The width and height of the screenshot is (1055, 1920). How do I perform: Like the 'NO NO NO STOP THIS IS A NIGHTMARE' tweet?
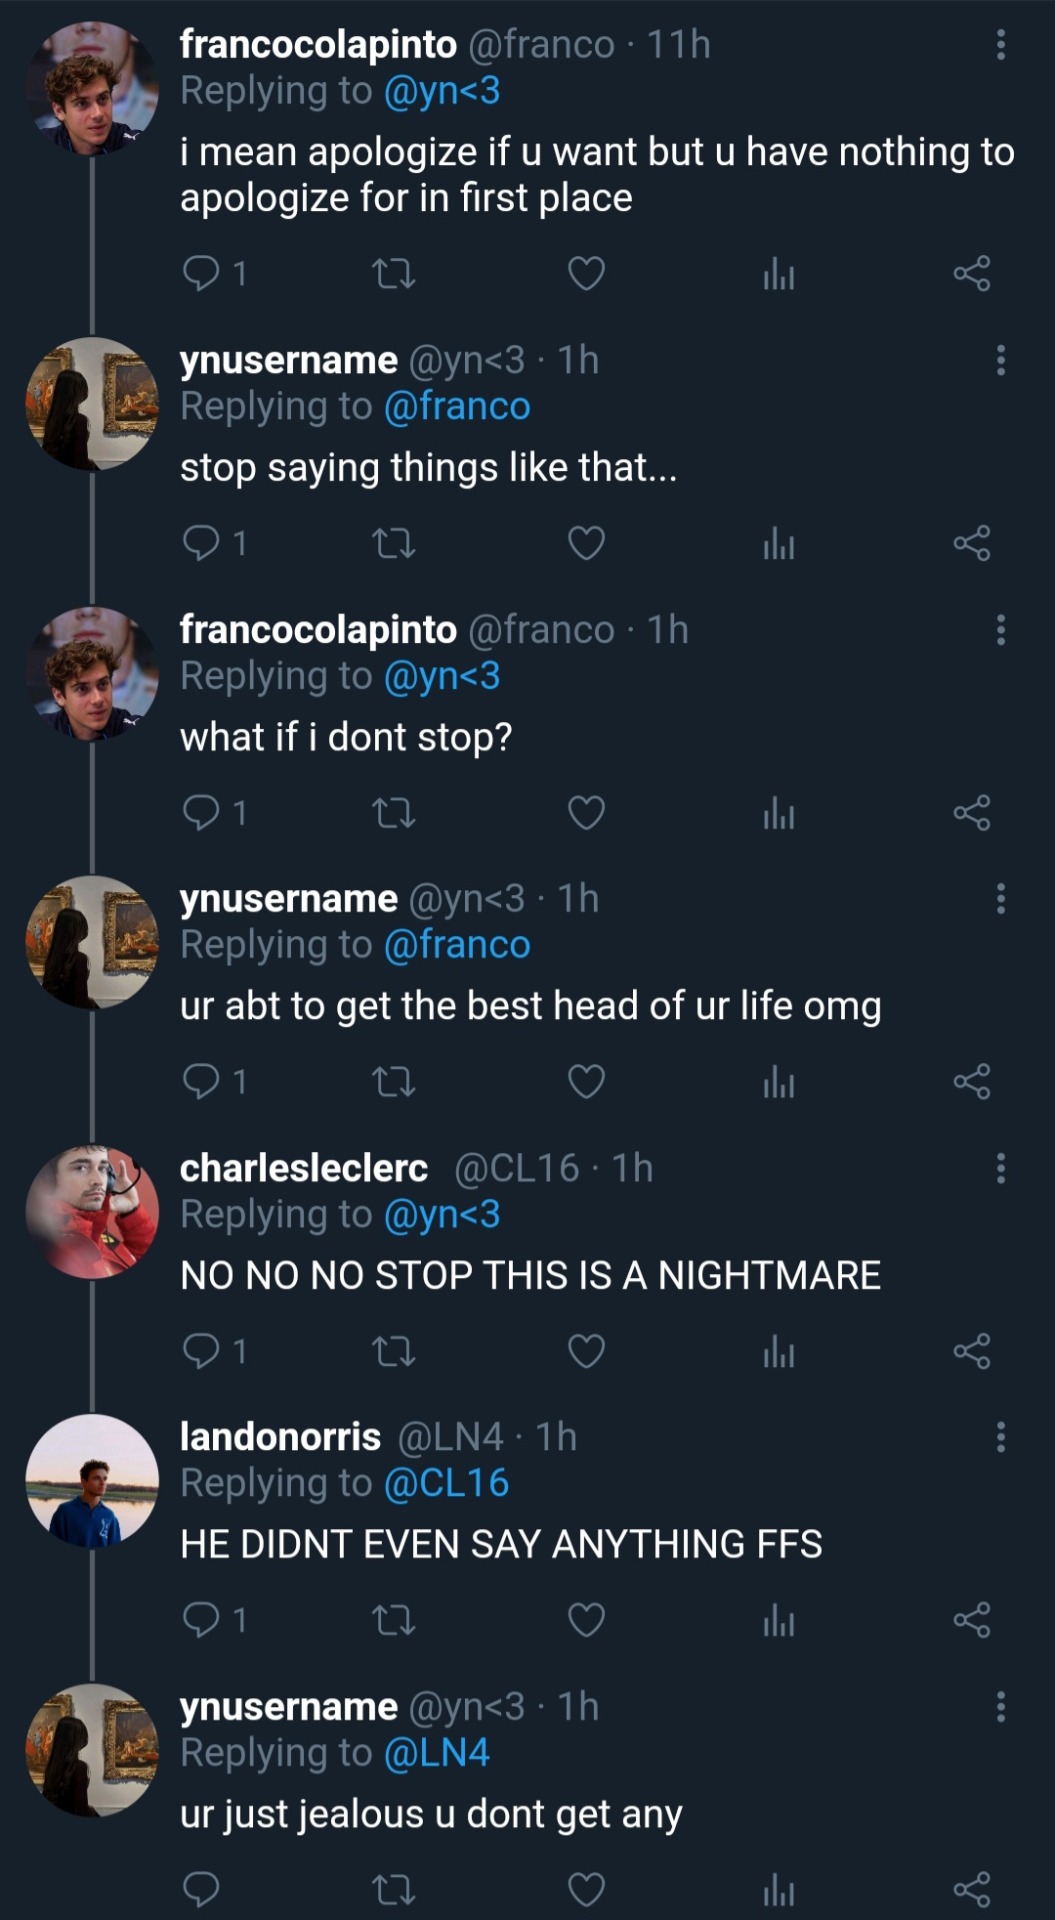point(586,1351)
